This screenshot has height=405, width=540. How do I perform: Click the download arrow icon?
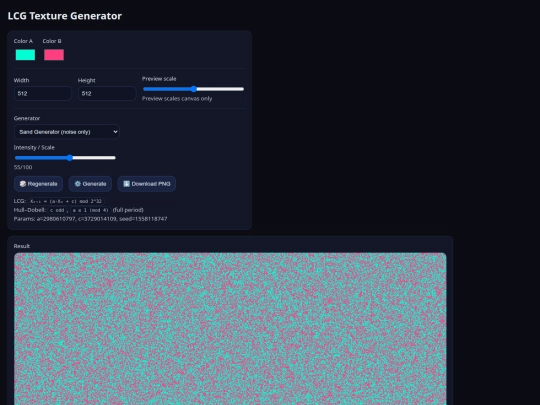pyautogui.click(x=126, y=184)
